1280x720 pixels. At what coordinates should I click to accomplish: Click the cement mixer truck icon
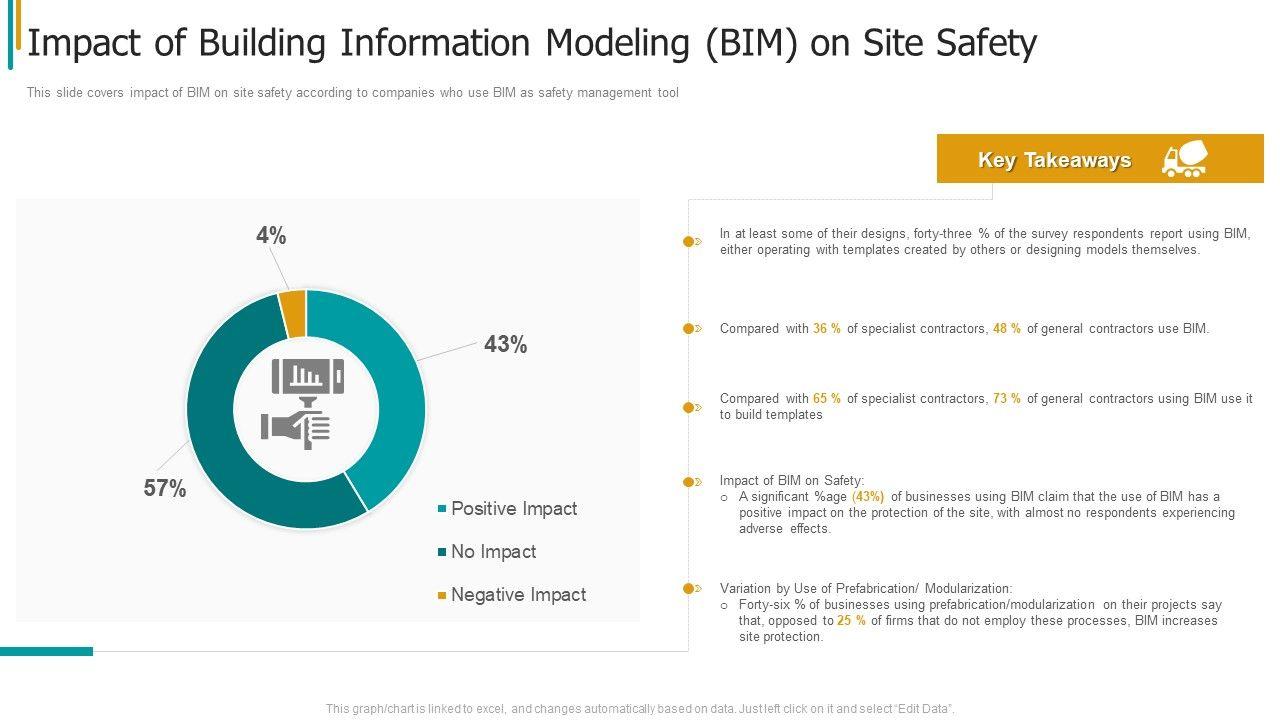coord(1185,159)
